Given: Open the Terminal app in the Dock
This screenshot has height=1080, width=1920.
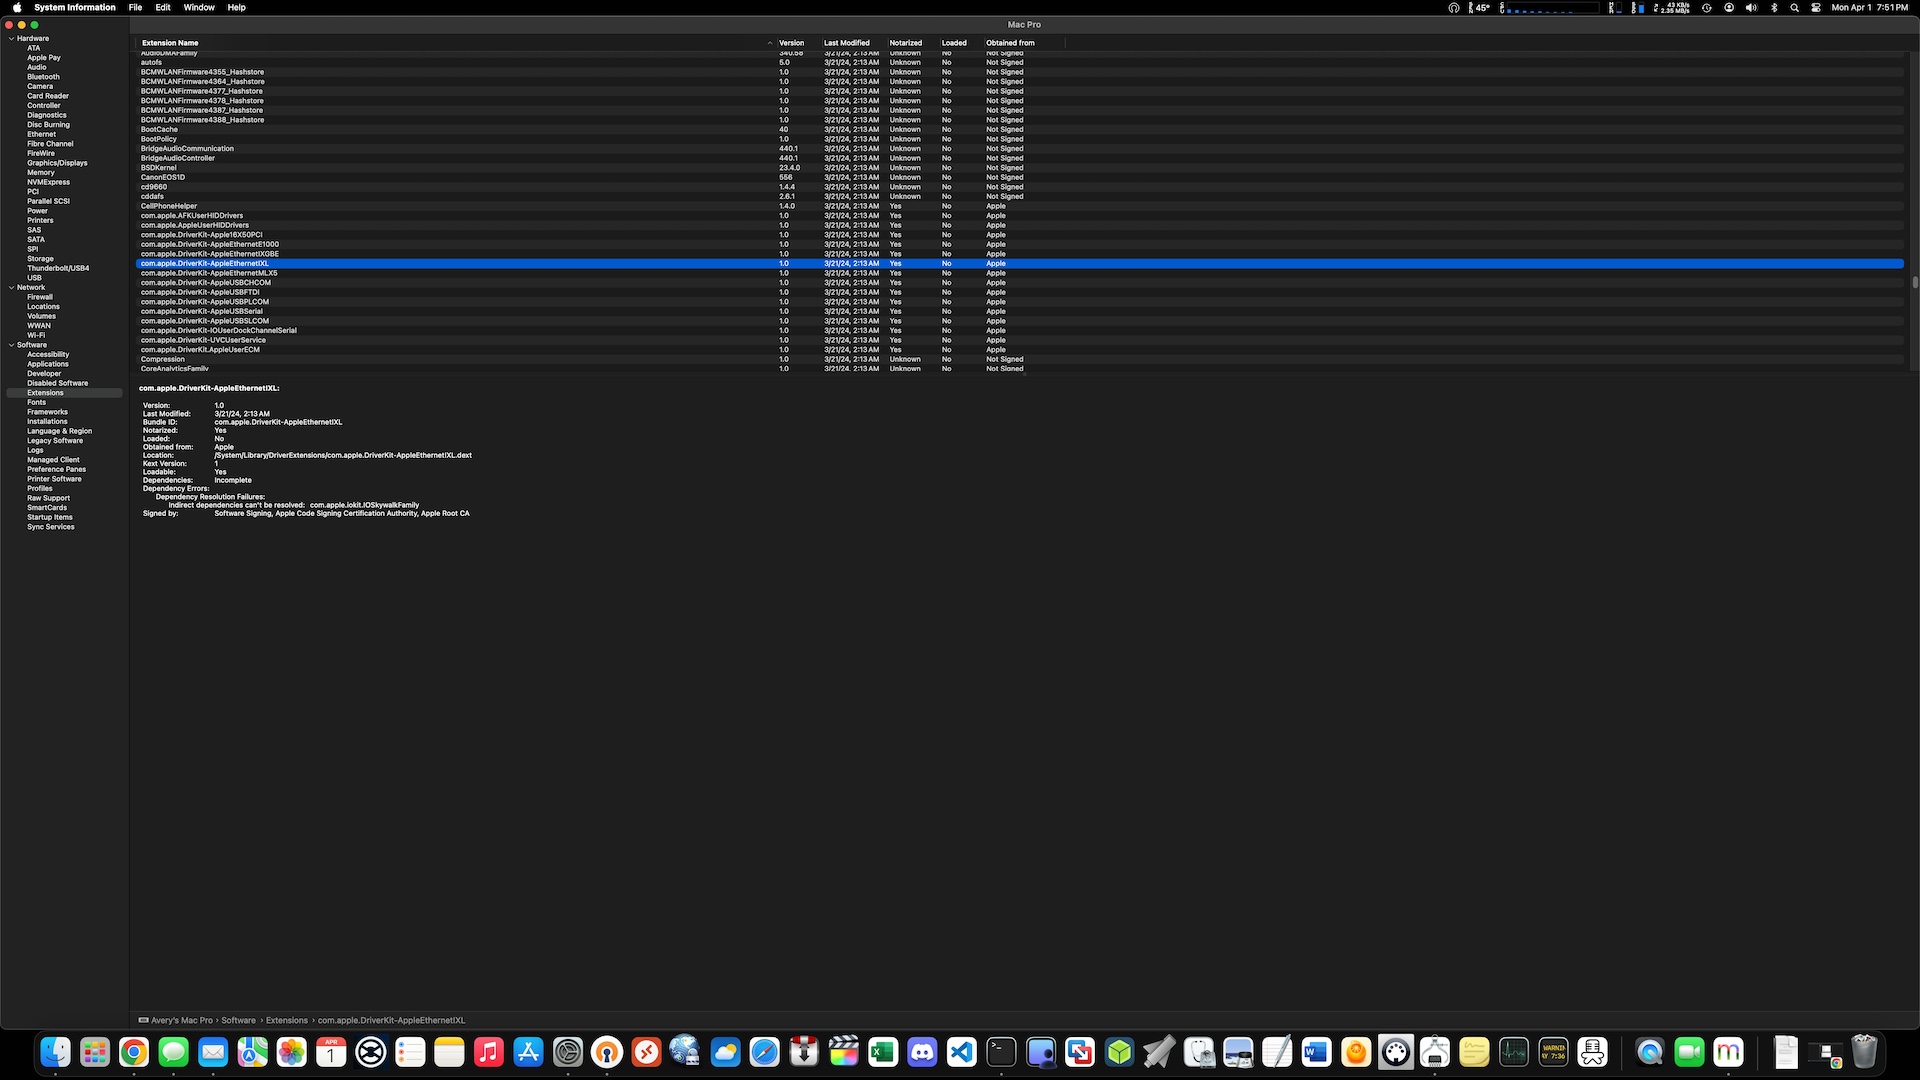Looking at the screenshot, I should point(1001,1052).
